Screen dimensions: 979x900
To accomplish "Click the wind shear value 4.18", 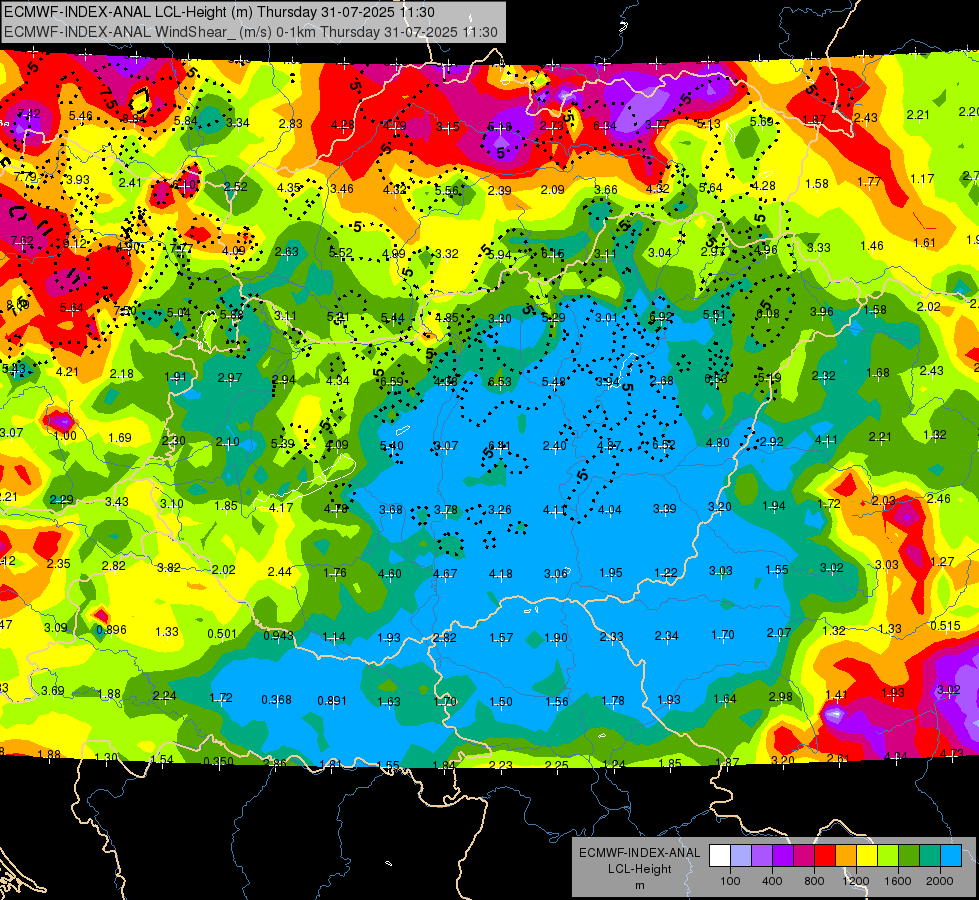I will (x=501, y=573).
